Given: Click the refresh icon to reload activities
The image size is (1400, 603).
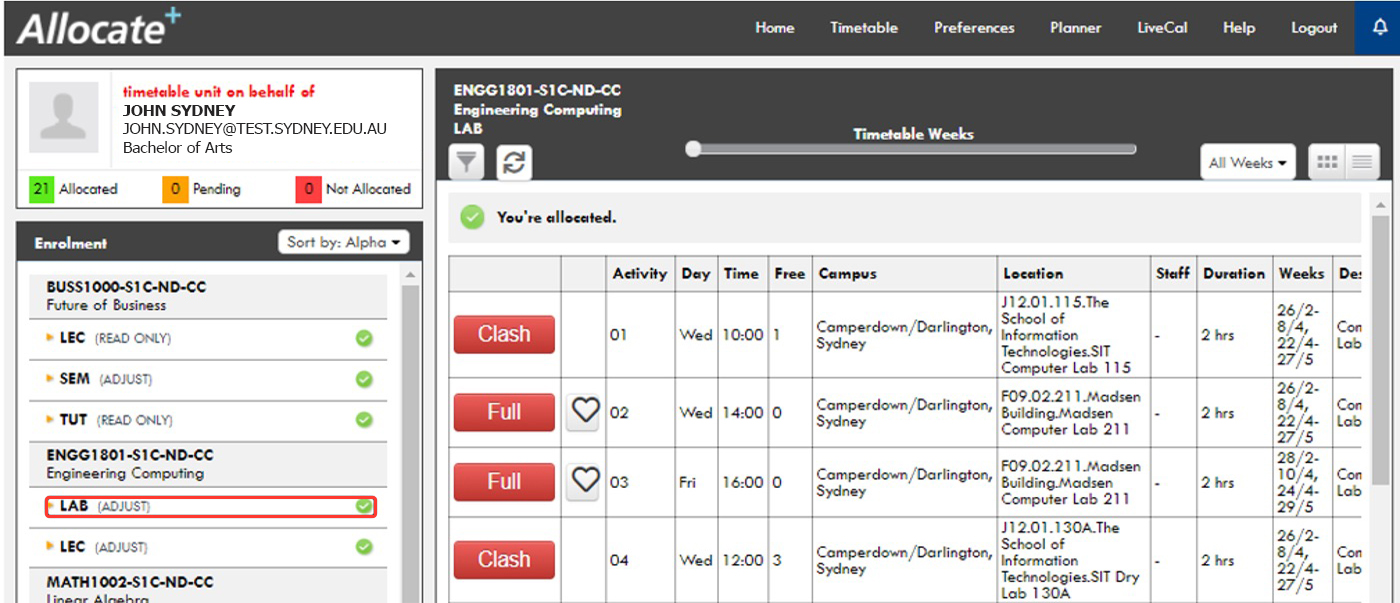Looking at the screenshot, I should (513, 163).
